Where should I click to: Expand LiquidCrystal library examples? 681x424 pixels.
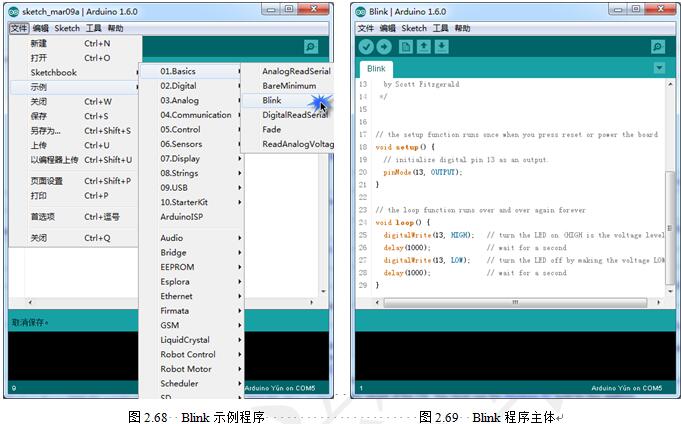[x=191, y=340]
